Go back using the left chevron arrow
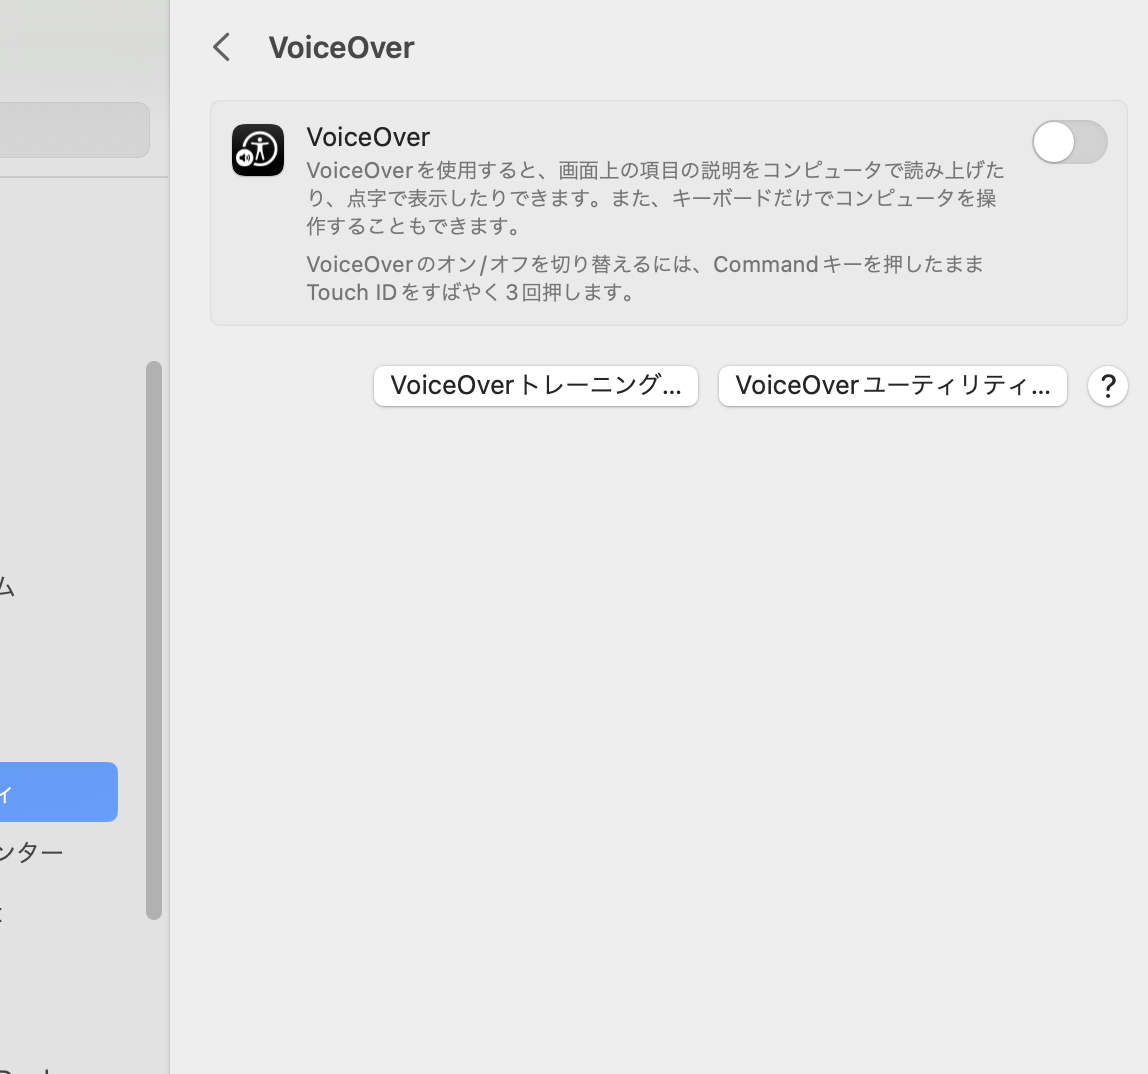The width and height of the screenshot is (1148, 1074). (x=222, y=47)
